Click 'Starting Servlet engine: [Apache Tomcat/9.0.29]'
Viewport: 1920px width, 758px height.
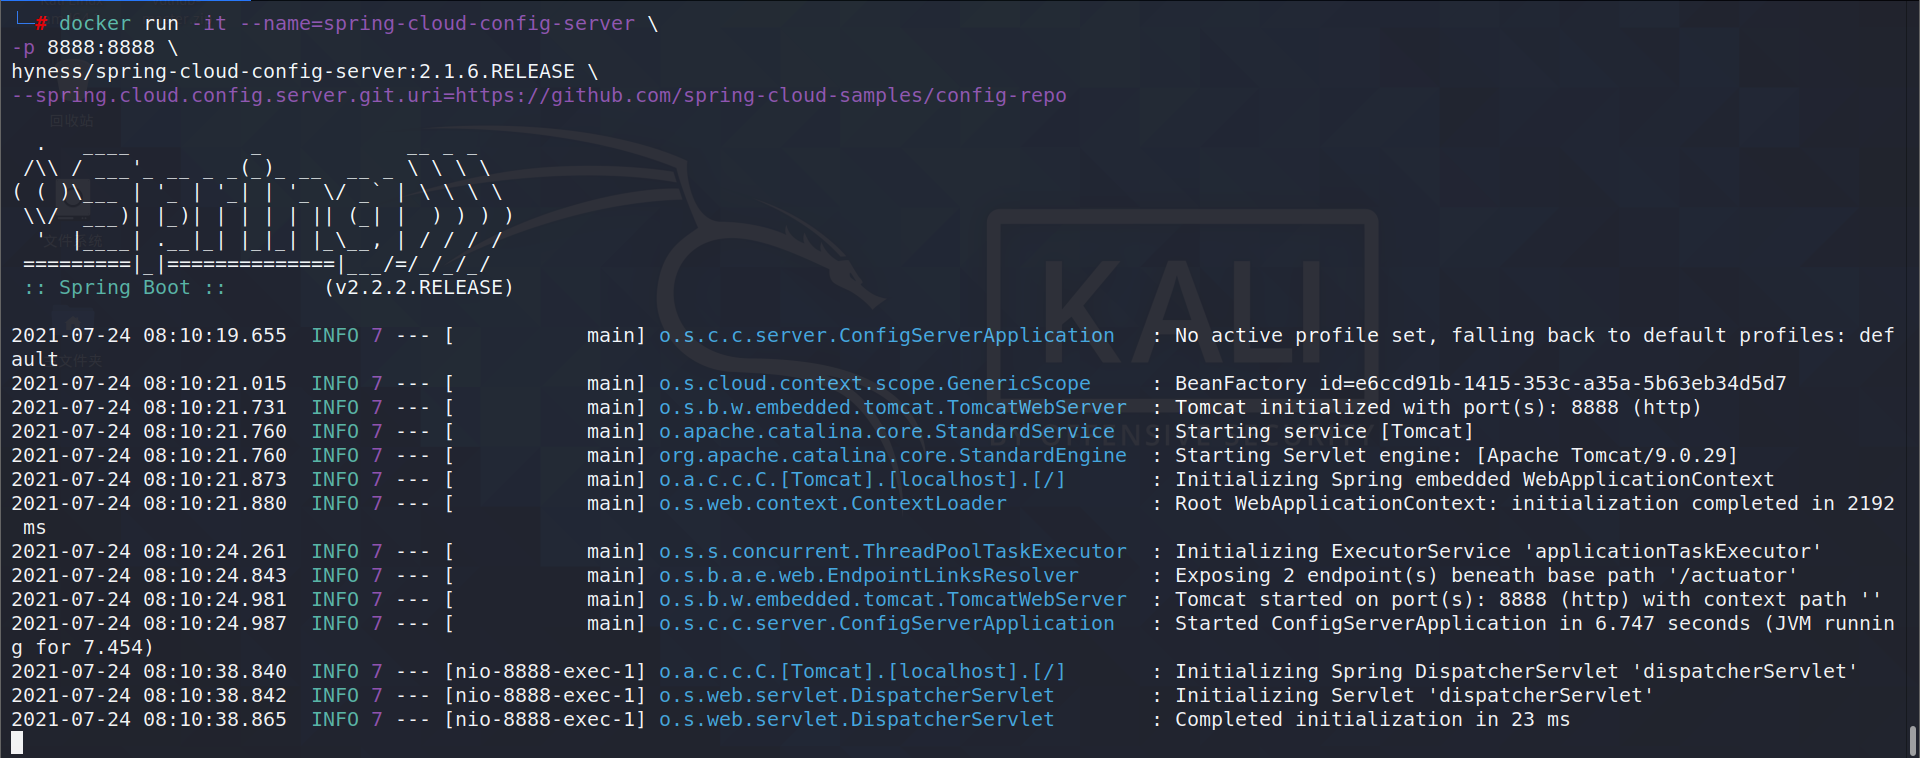pyautogui.click(x=1457, y=456)
